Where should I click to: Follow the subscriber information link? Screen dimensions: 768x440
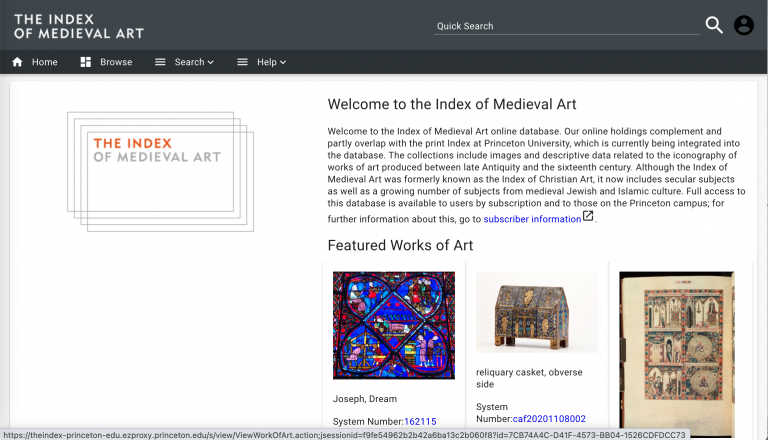click(532, 219)
